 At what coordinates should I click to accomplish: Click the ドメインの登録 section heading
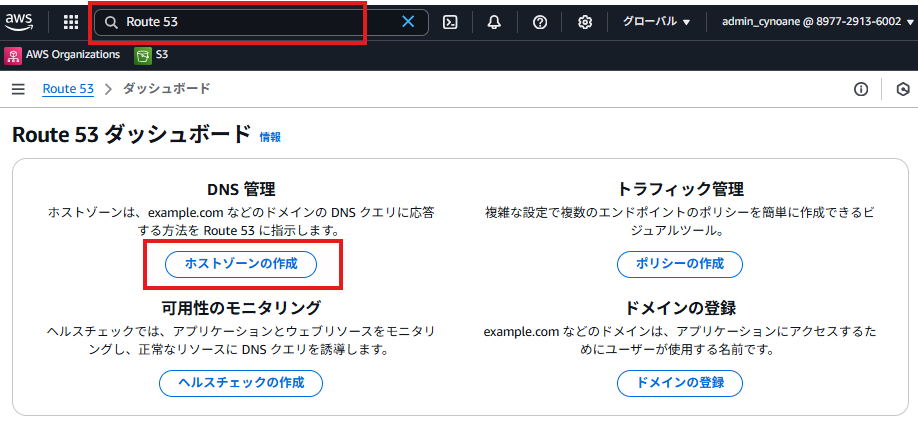click(x=680, y=307)
